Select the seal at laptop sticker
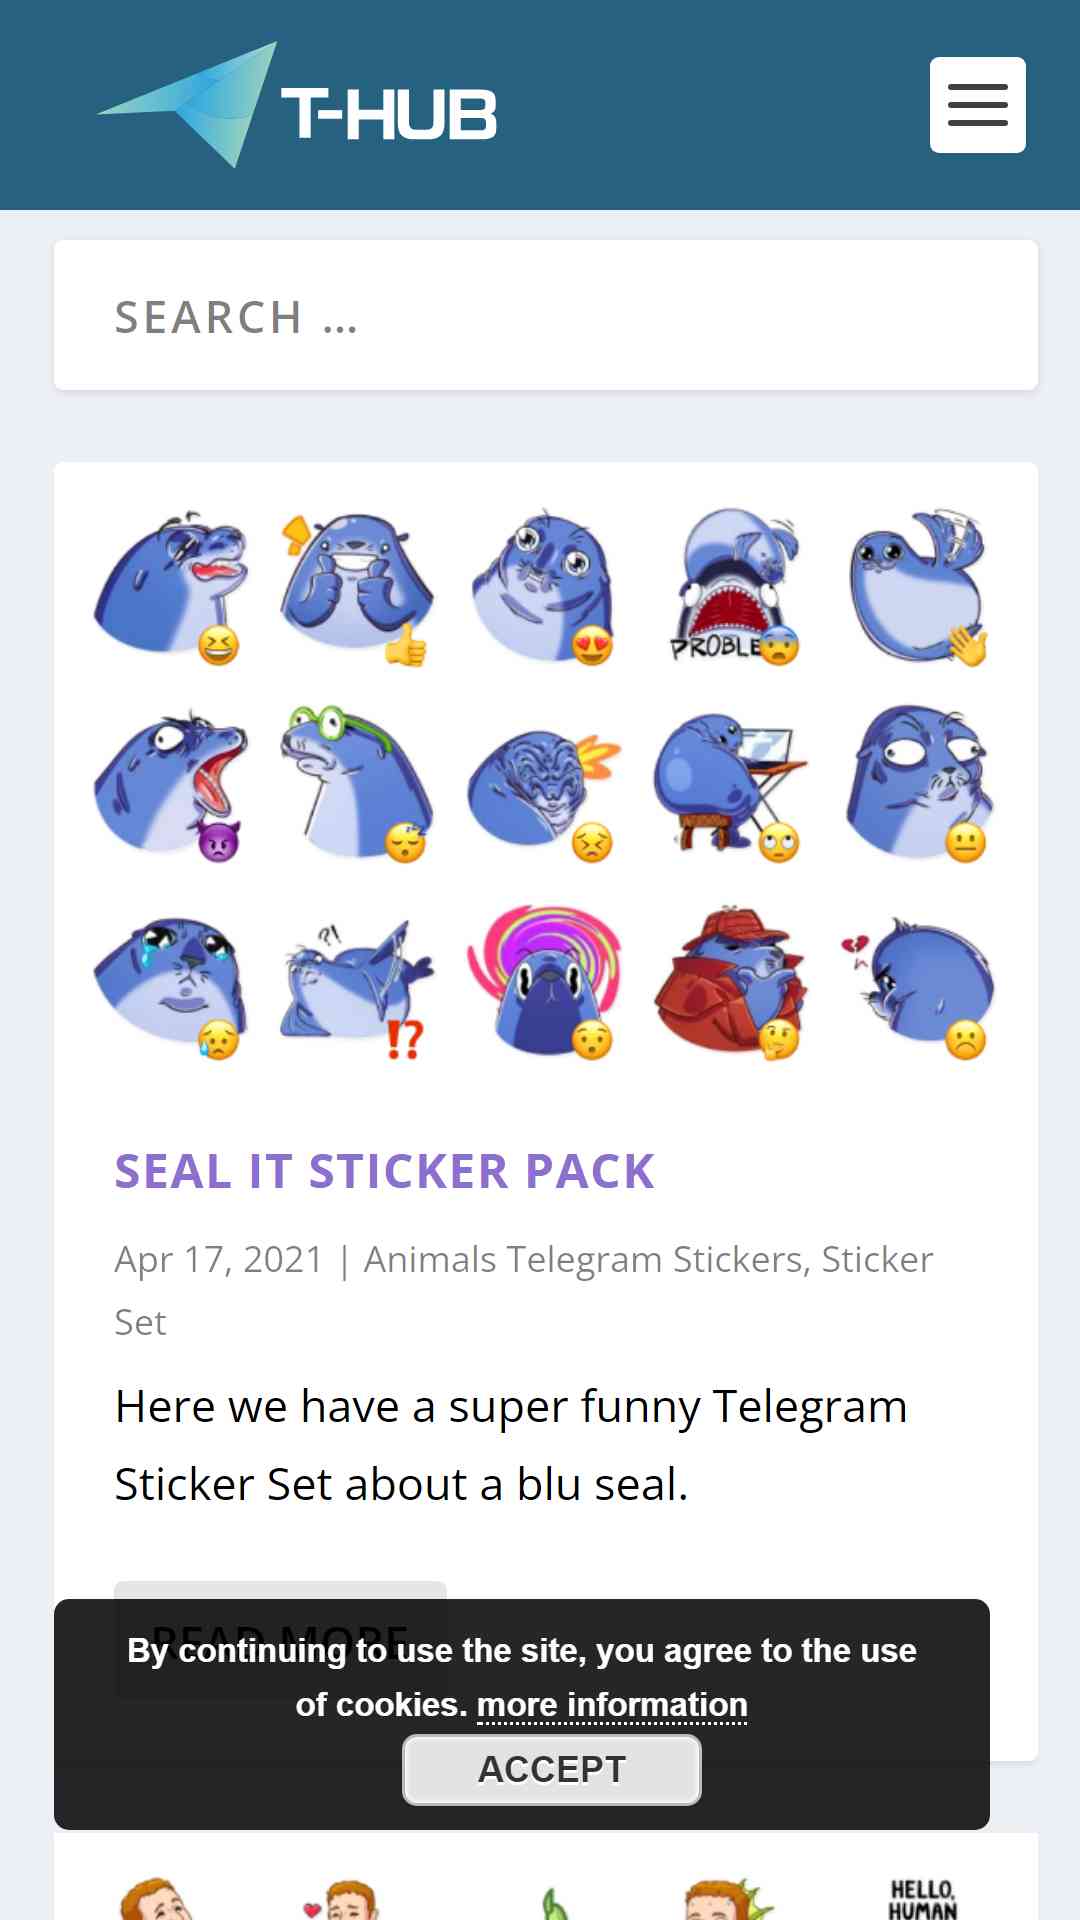The width and height of the screenshot is (1080, 1920). [732, 784]
